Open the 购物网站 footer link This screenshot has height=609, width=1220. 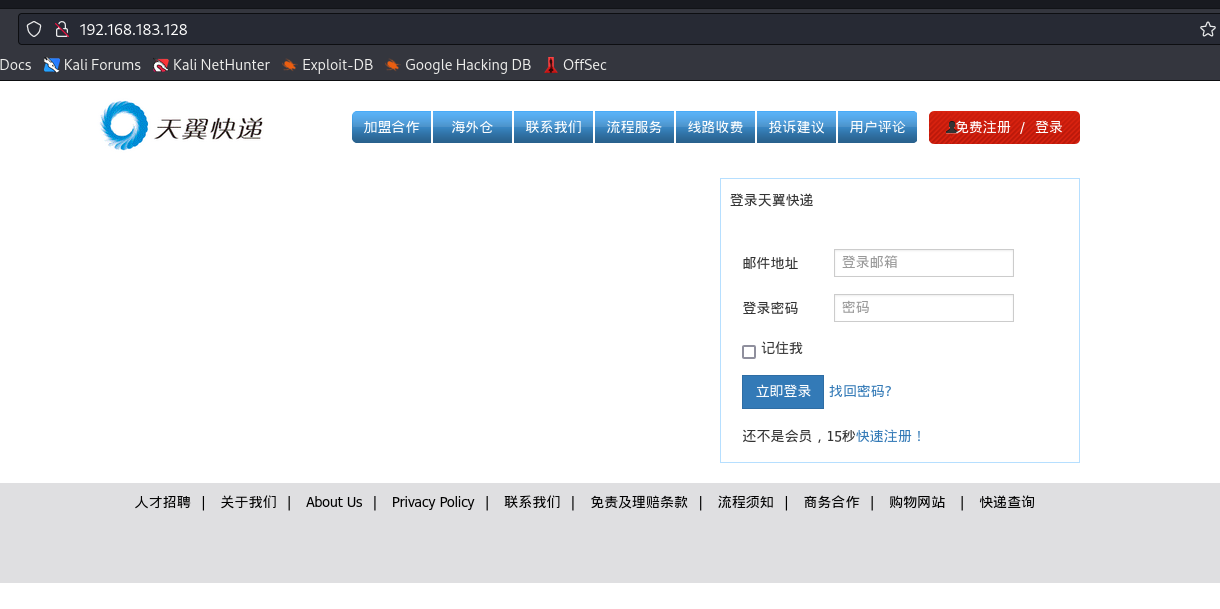coord(917,502)
